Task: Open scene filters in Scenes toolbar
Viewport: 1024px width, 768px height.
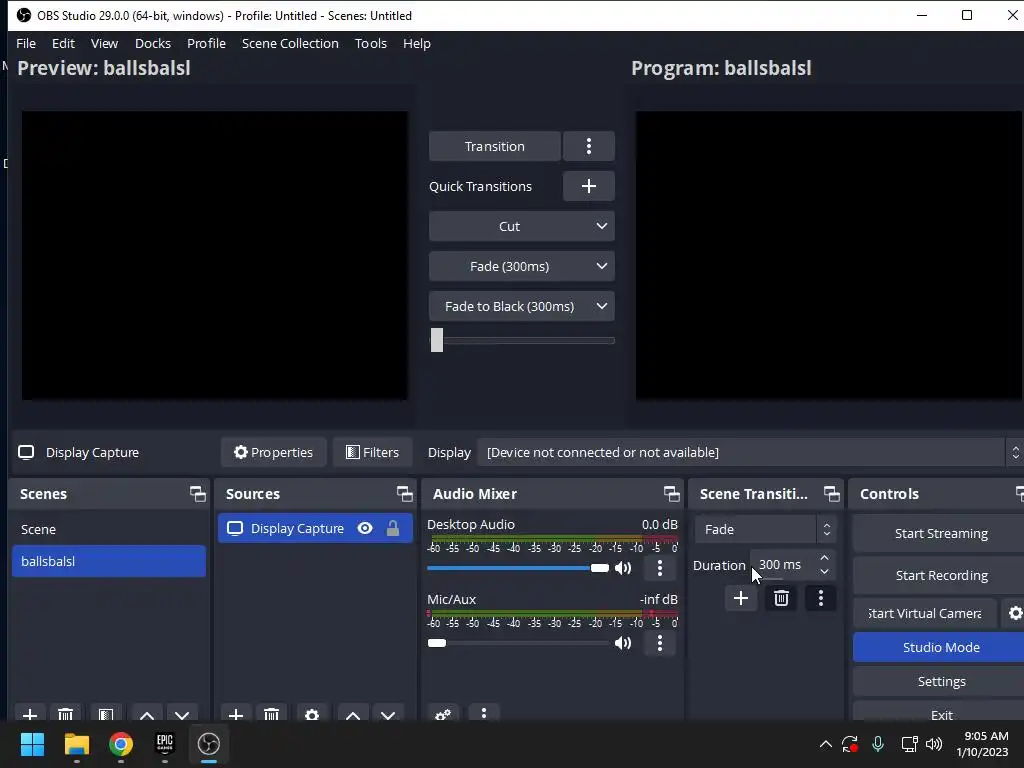Action: click(x=106, y=714)
